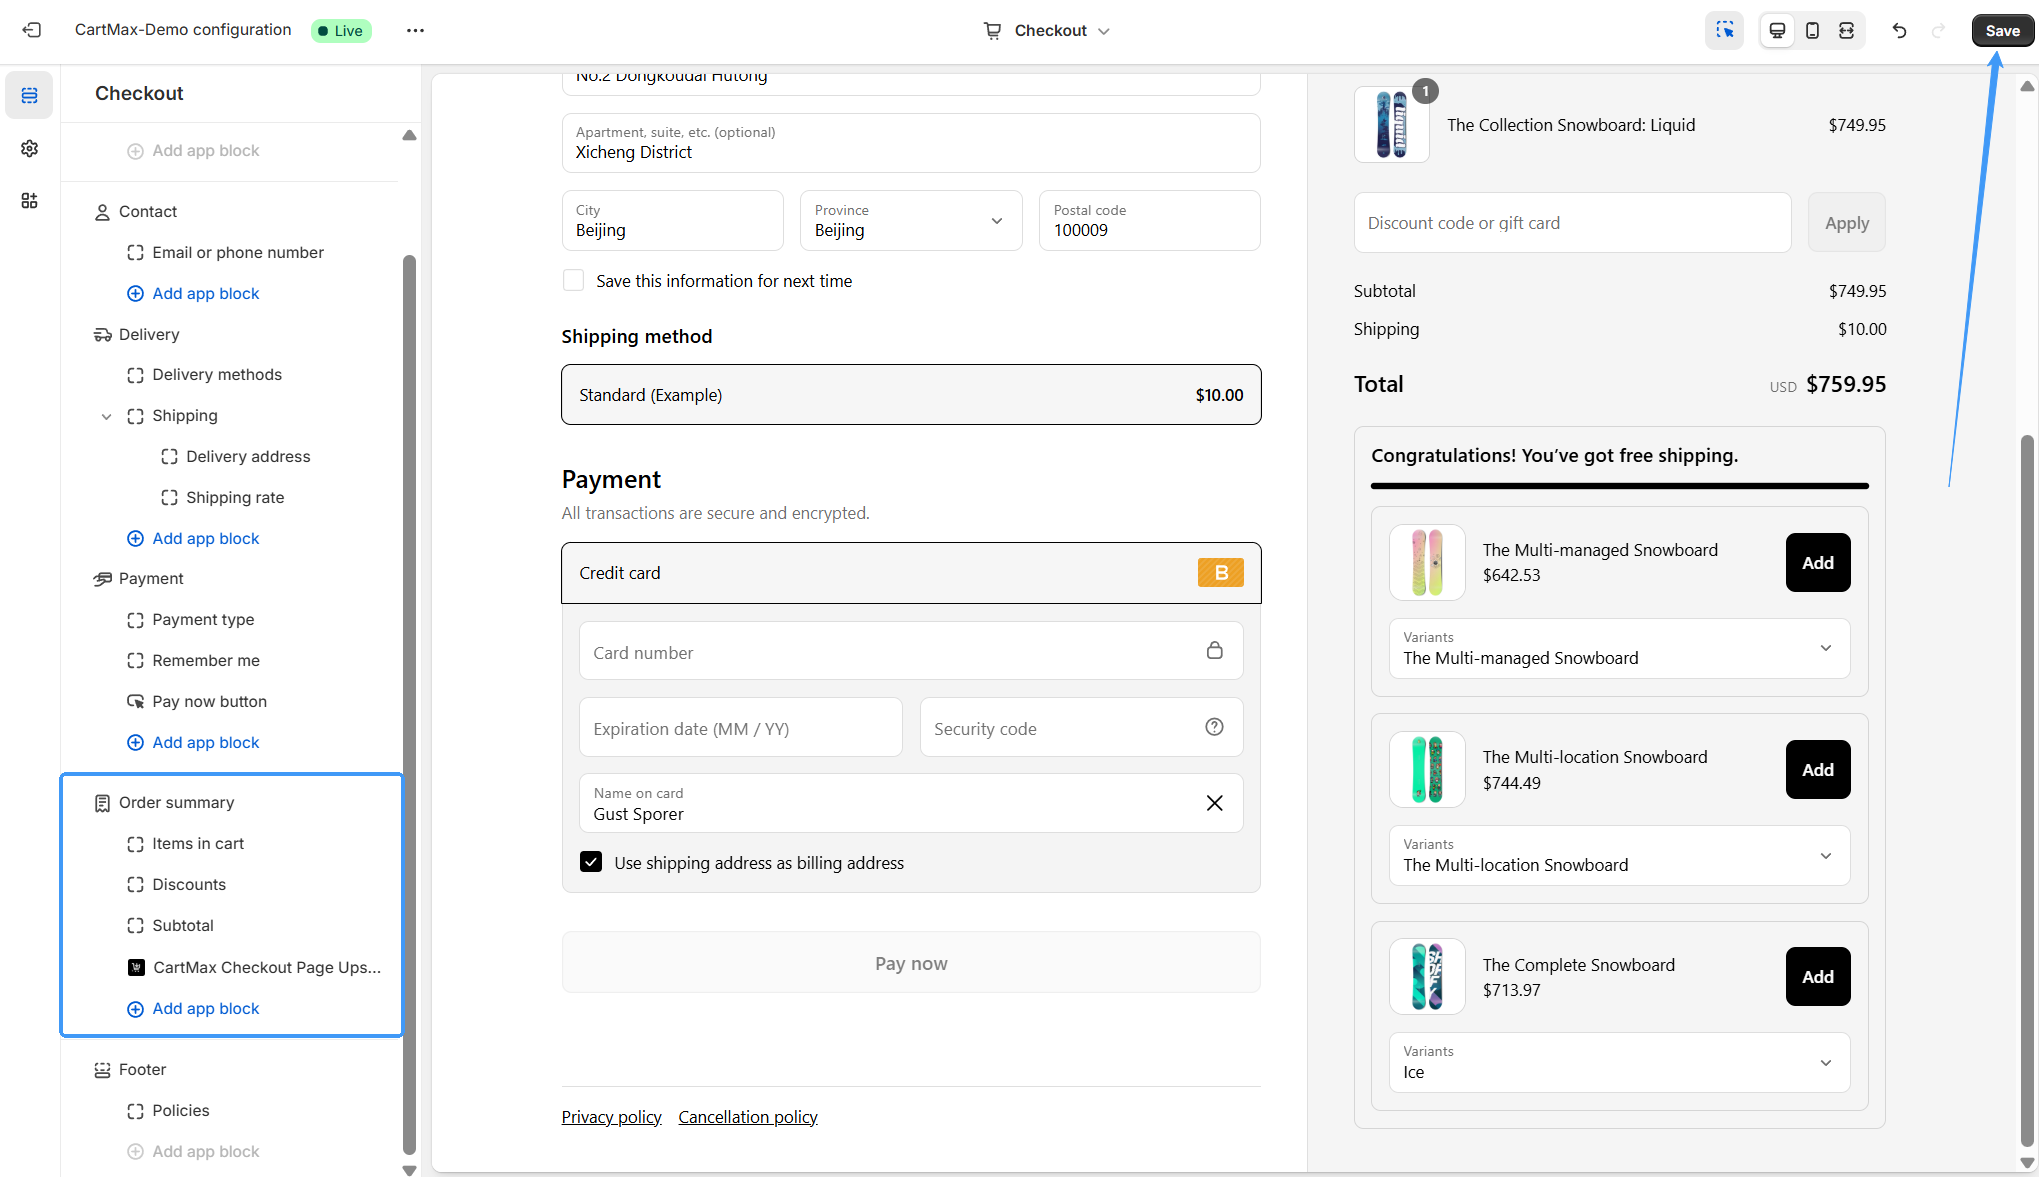2039x1177 pixels.
Task: Check Save this information for next time
Action: point(573,281)
